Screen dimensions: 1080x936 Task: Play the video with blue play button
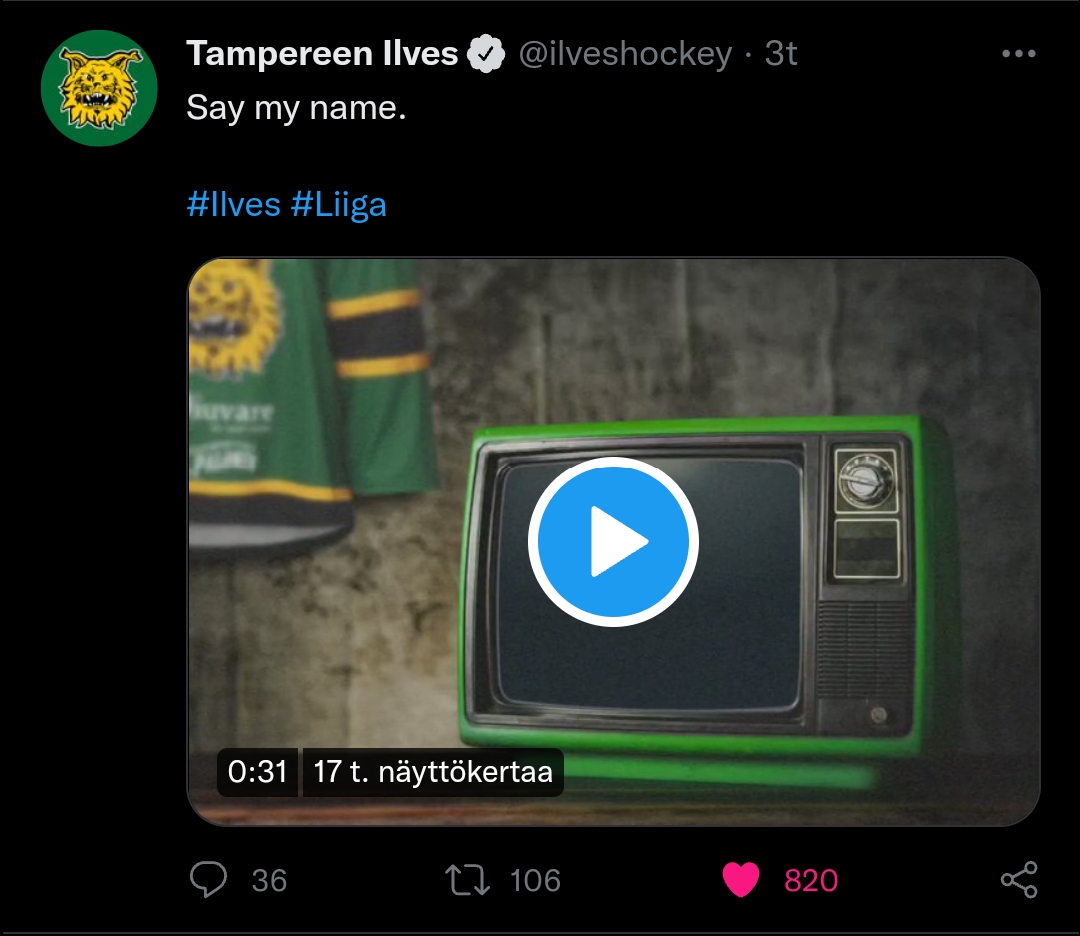click(x=613, y=542)
